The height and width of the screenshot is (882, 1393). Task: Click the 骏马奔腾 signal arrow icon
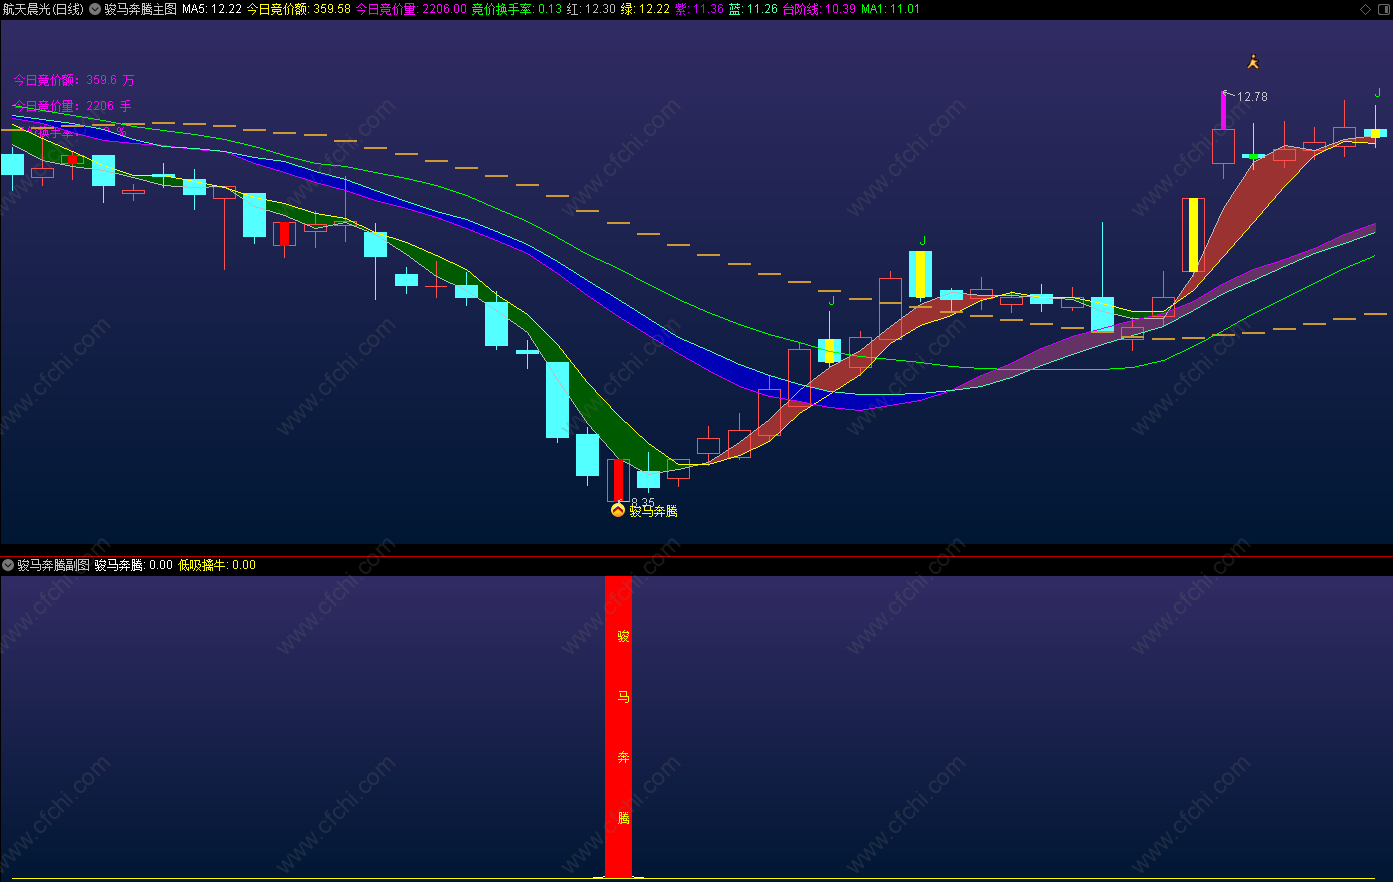click(618, 510)
